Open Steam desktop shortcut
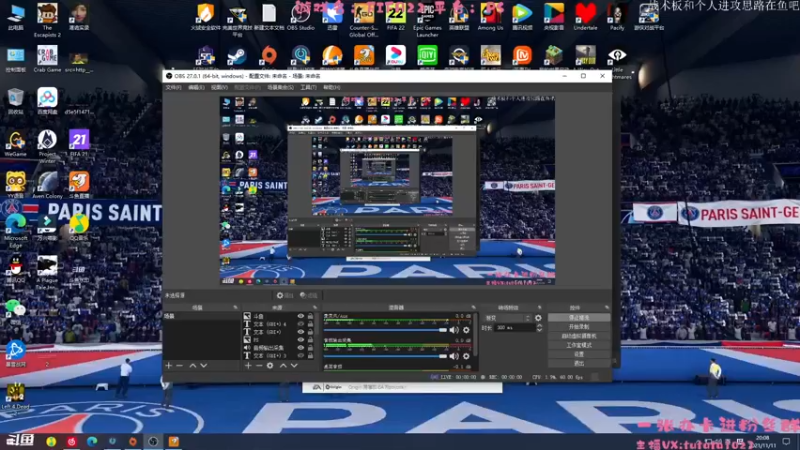Viewport: 800px width, 450px height. click(x=237, y=57)
